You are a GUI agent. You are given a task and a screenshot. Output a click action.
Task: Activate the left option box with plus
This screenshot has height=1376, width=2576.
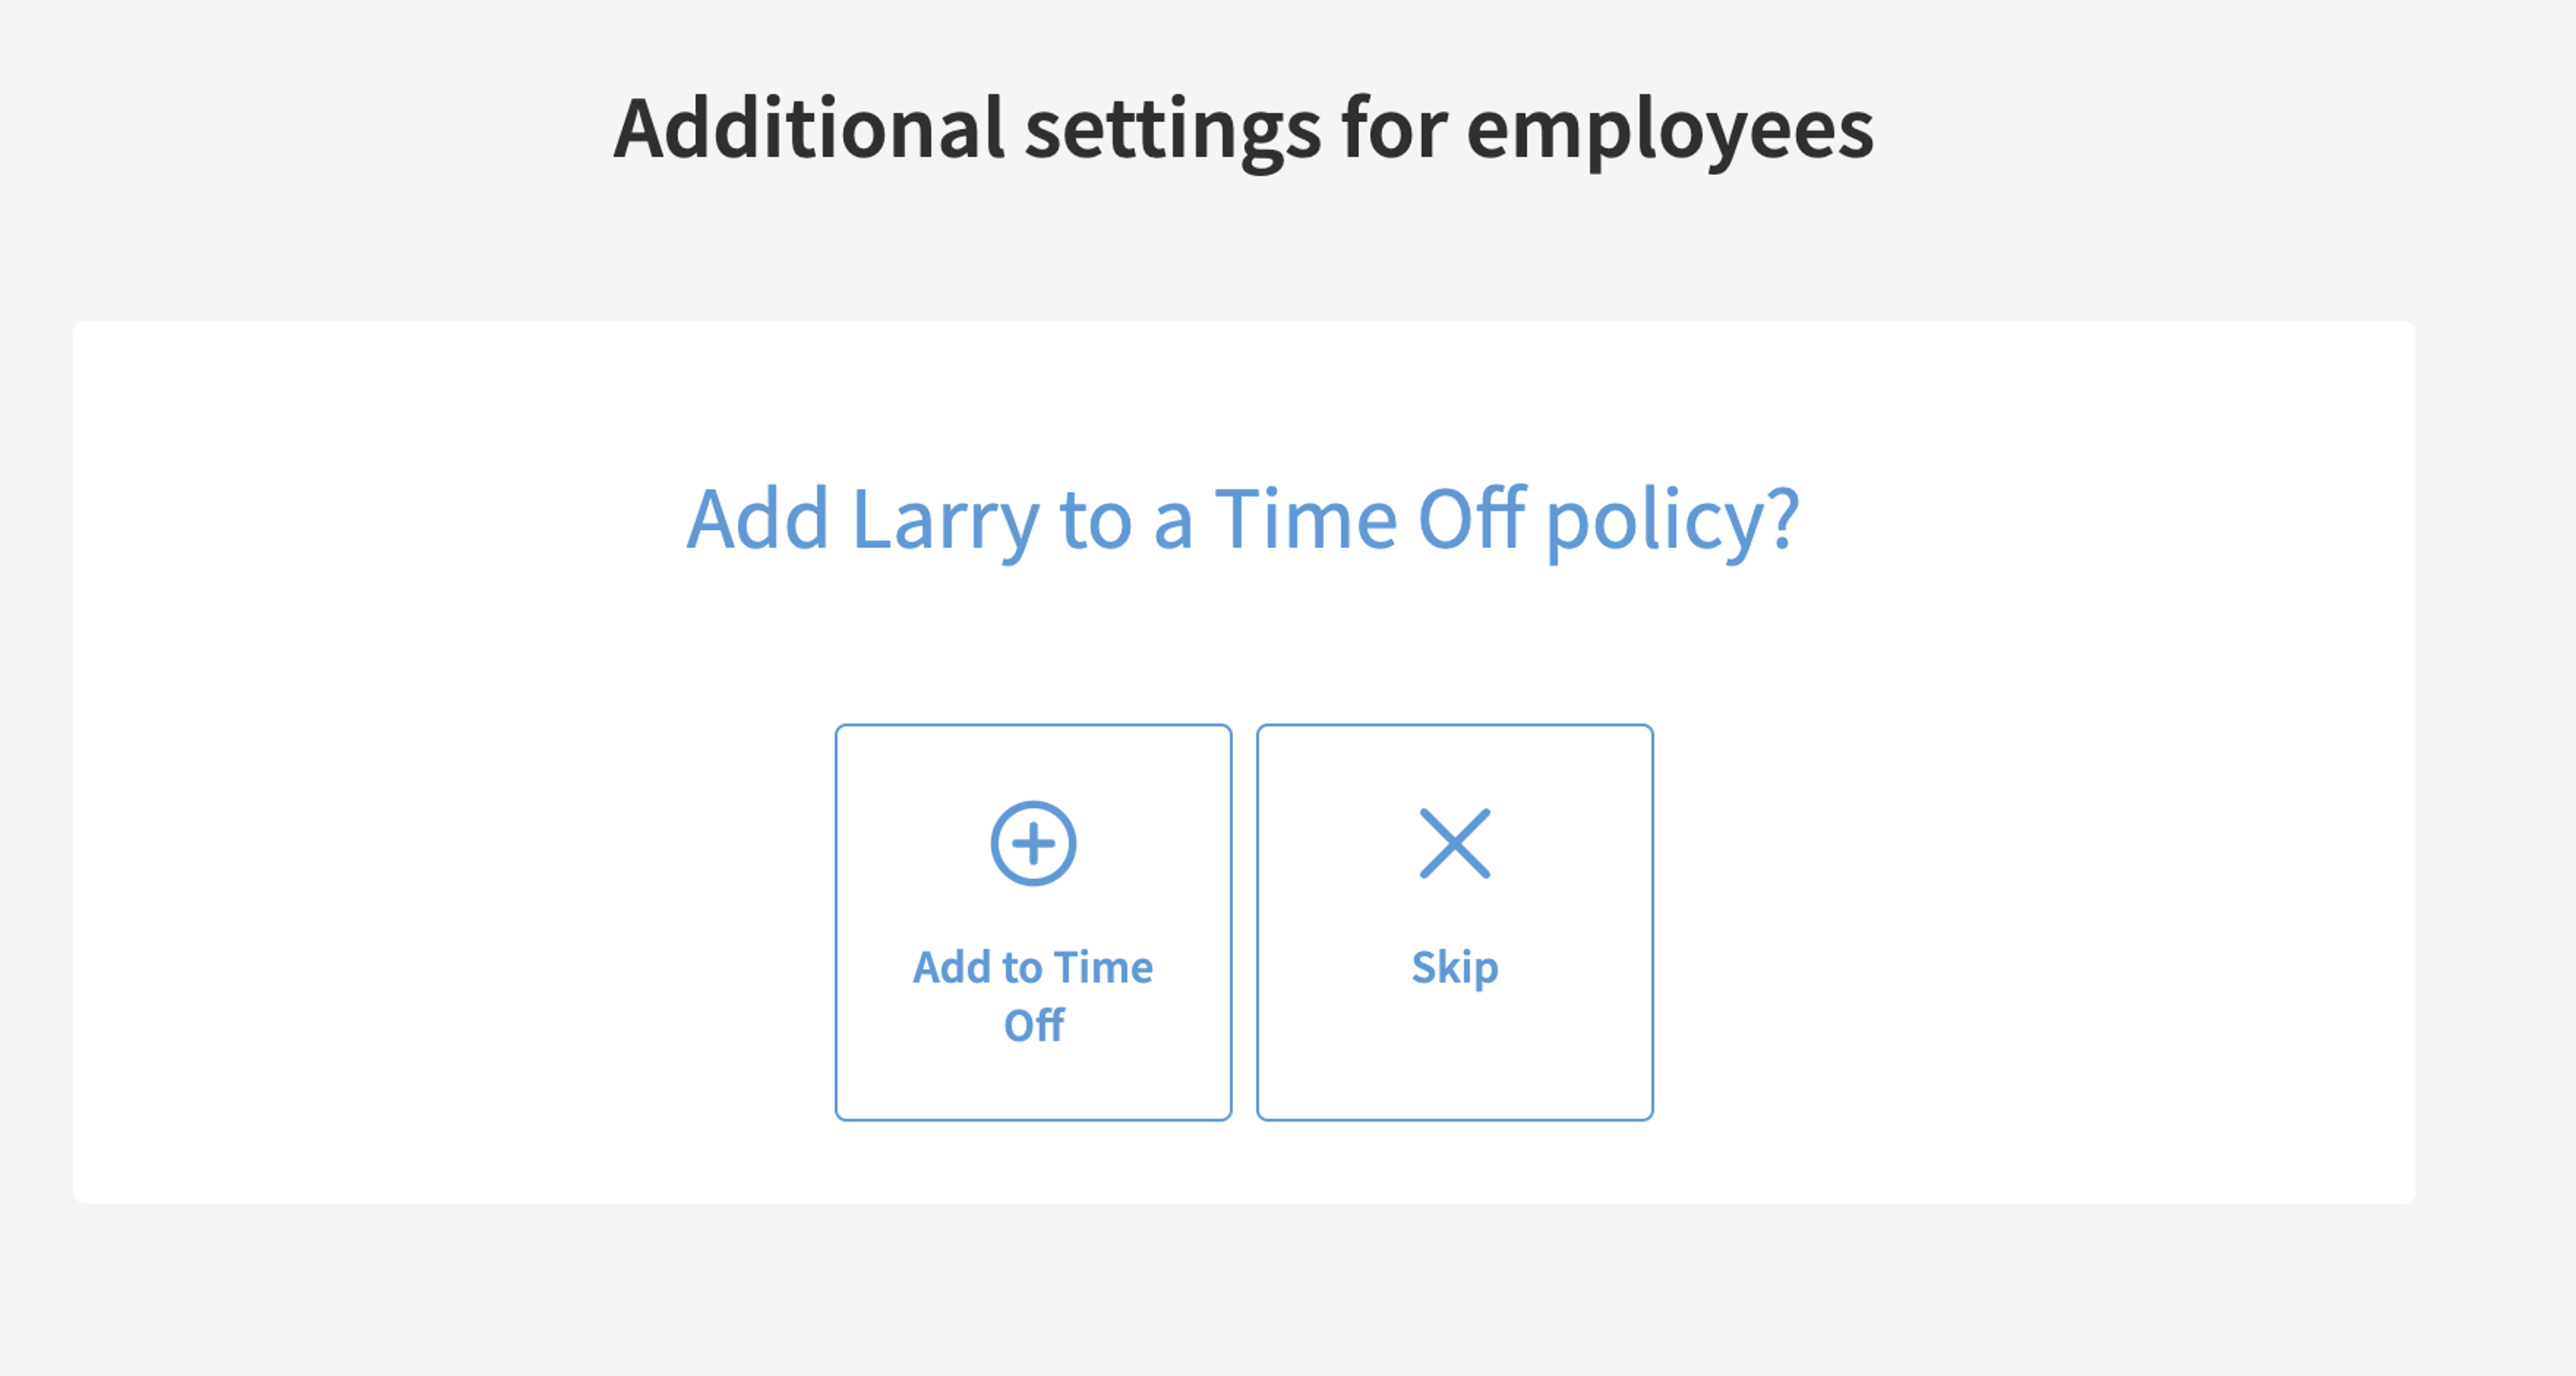(x=1033, y=922)
